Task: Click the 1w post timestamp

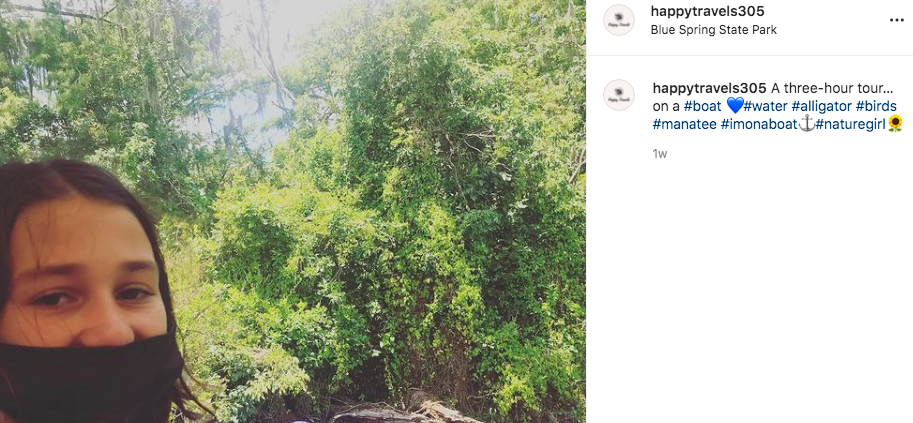Action: pos(659,154)
